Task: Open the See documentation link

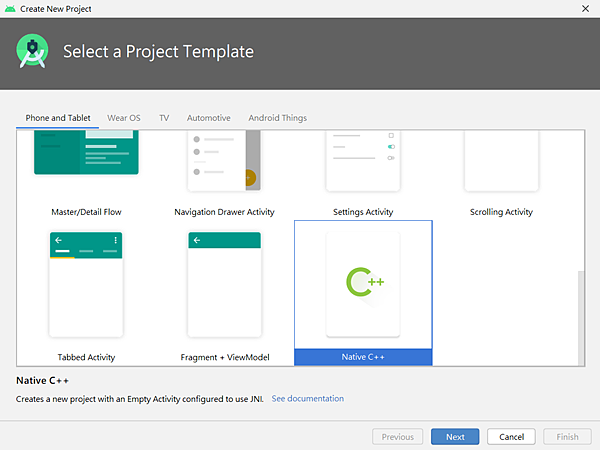Action: [x=308, y=398]
